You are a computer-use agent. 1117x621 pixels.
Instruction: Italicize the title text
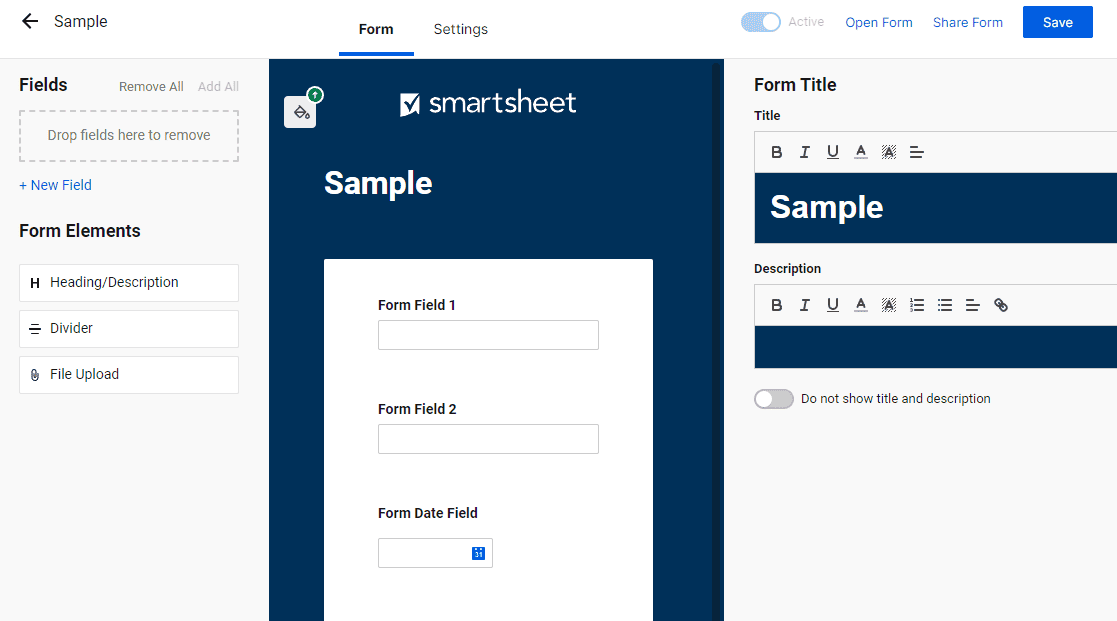(x=805, y=151)
